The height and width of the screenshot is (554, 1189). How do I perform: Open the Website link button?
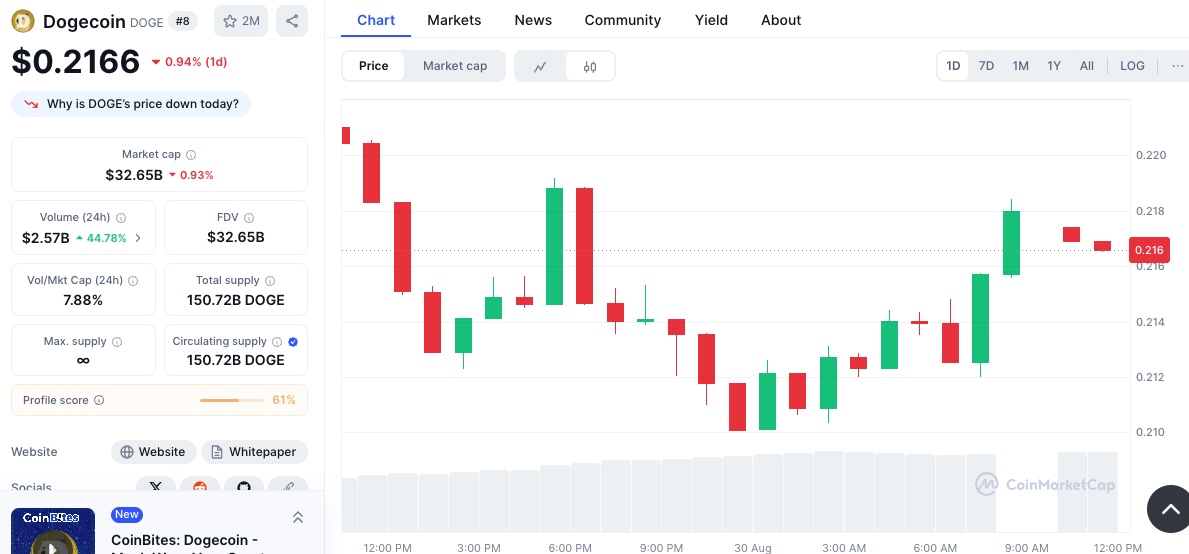(154, 452)
